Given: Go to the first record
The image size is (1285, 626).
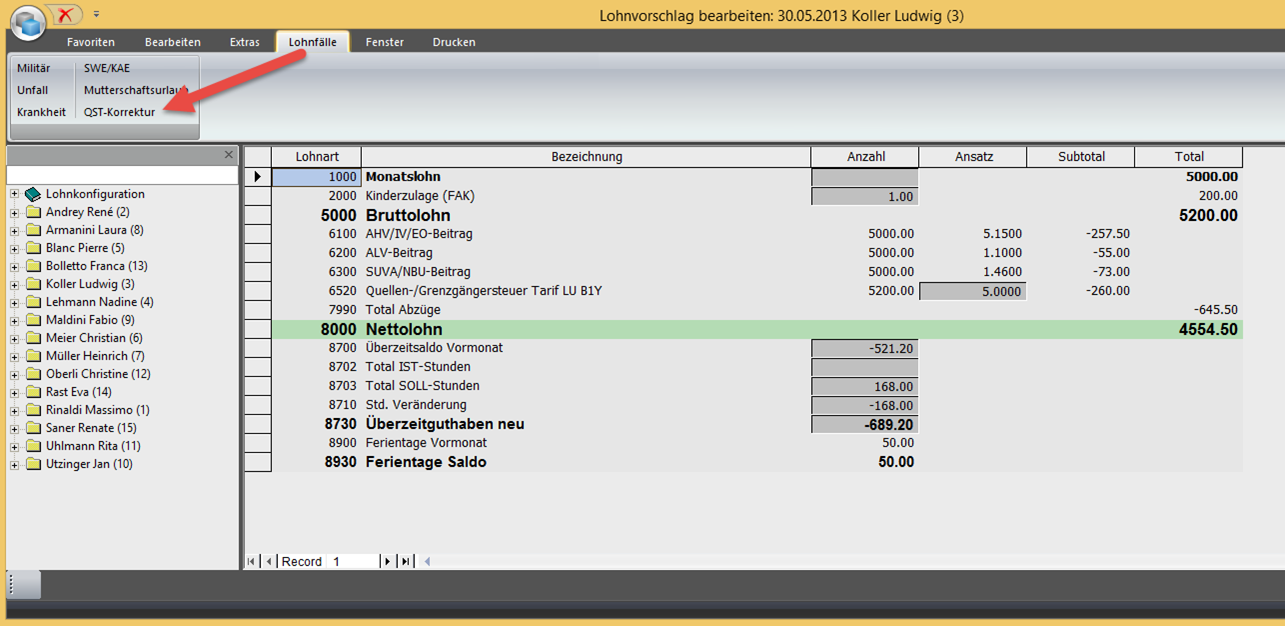Looking at the screenshot, I should [x=251, y=561].
